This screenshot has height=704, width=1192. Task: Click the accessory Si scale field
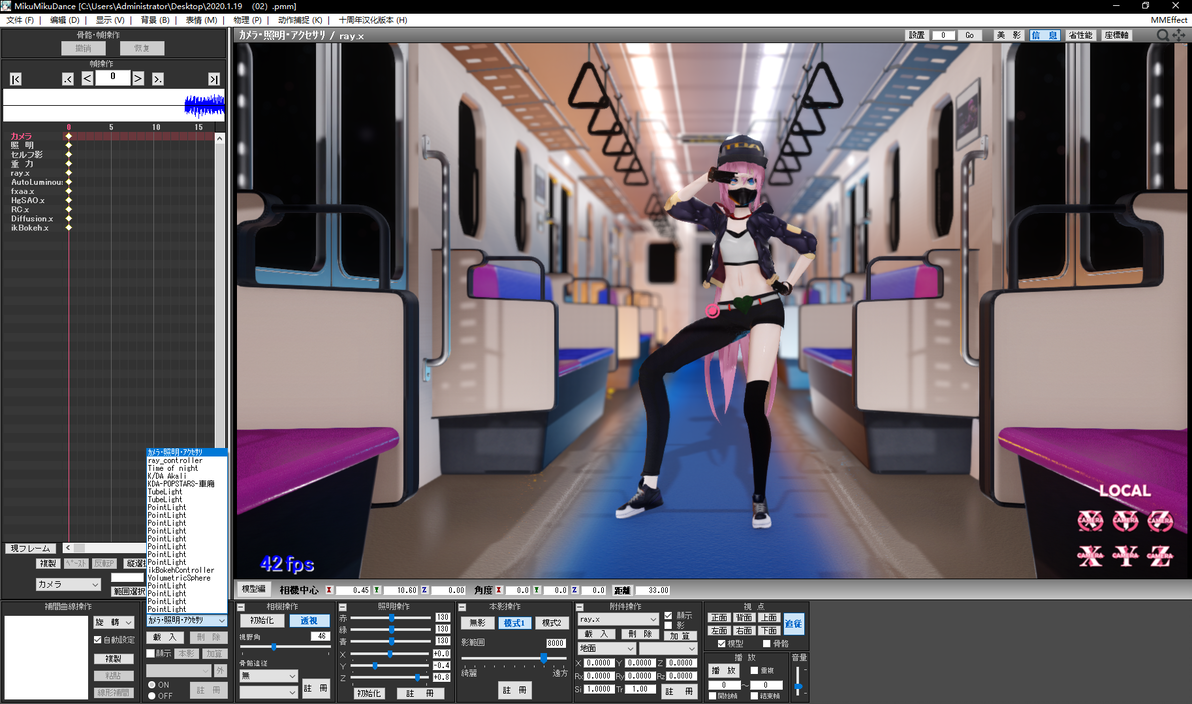click(x=598, y=689)
